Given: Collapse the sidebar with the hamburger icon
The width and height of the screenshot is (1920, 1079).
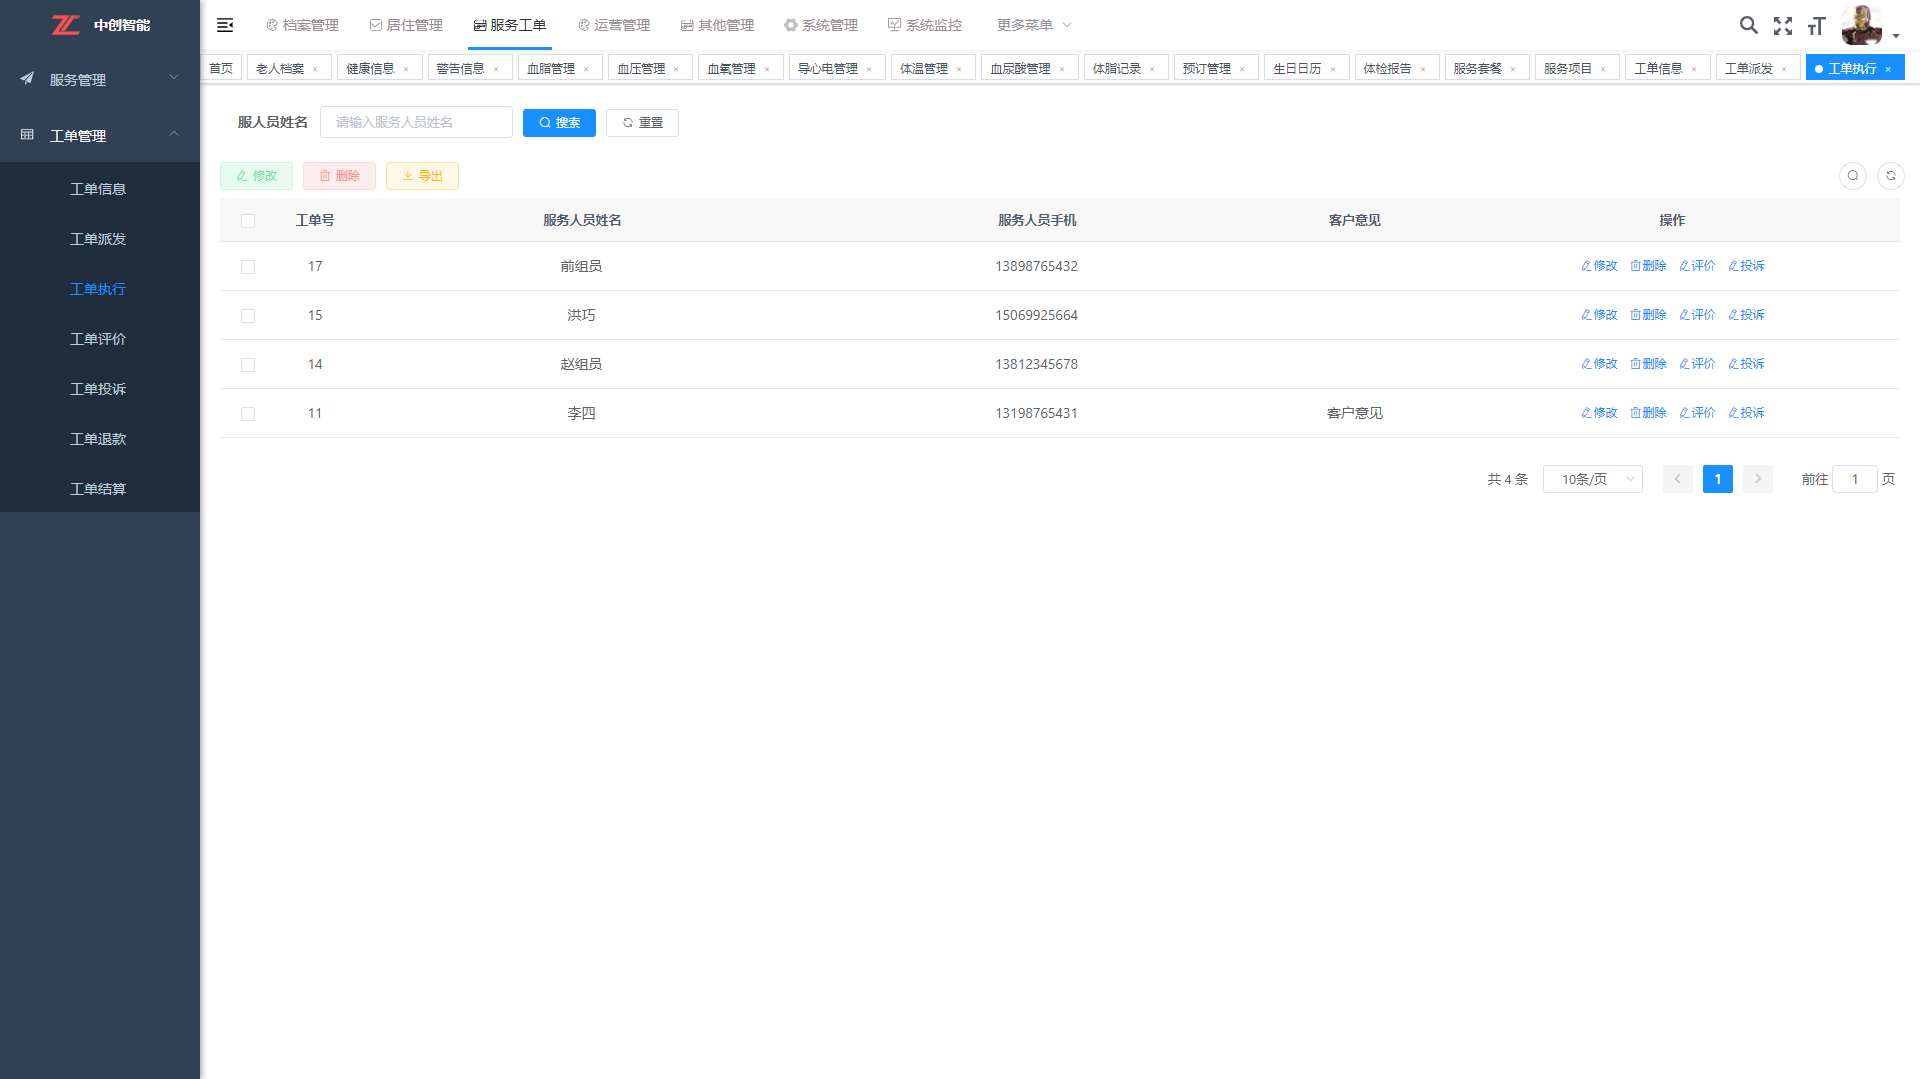Looking at the screenshot, I should [x=225, y=25].
